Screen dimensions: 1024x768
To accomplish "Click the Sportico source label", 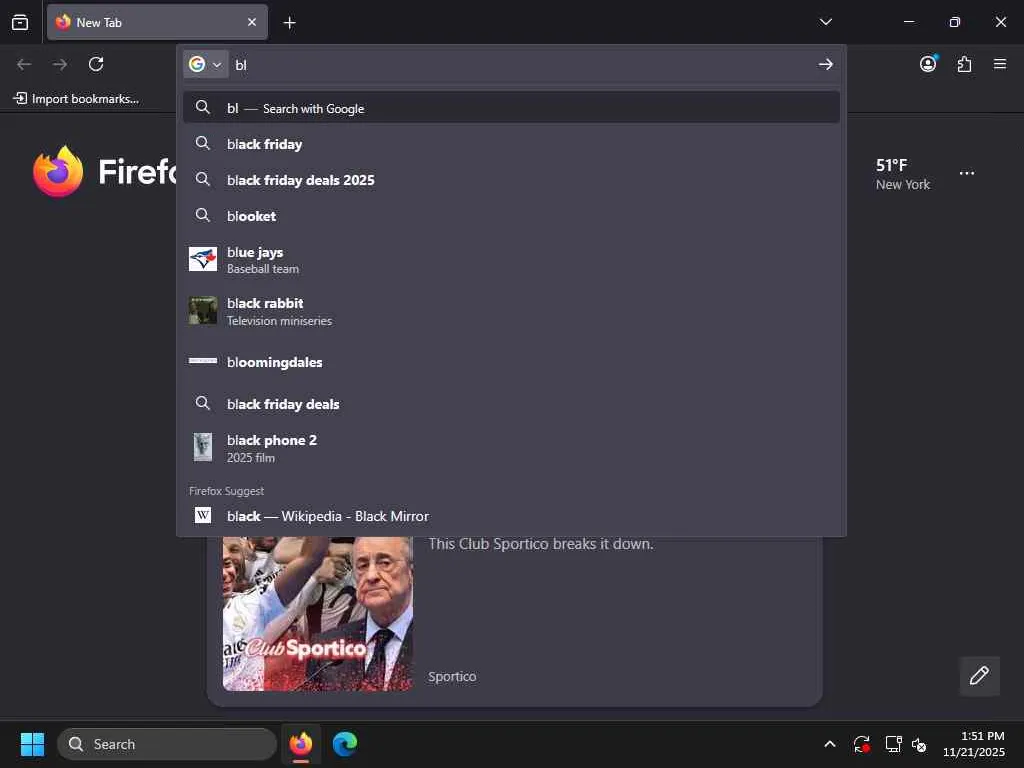I will [x=452, y=677].
